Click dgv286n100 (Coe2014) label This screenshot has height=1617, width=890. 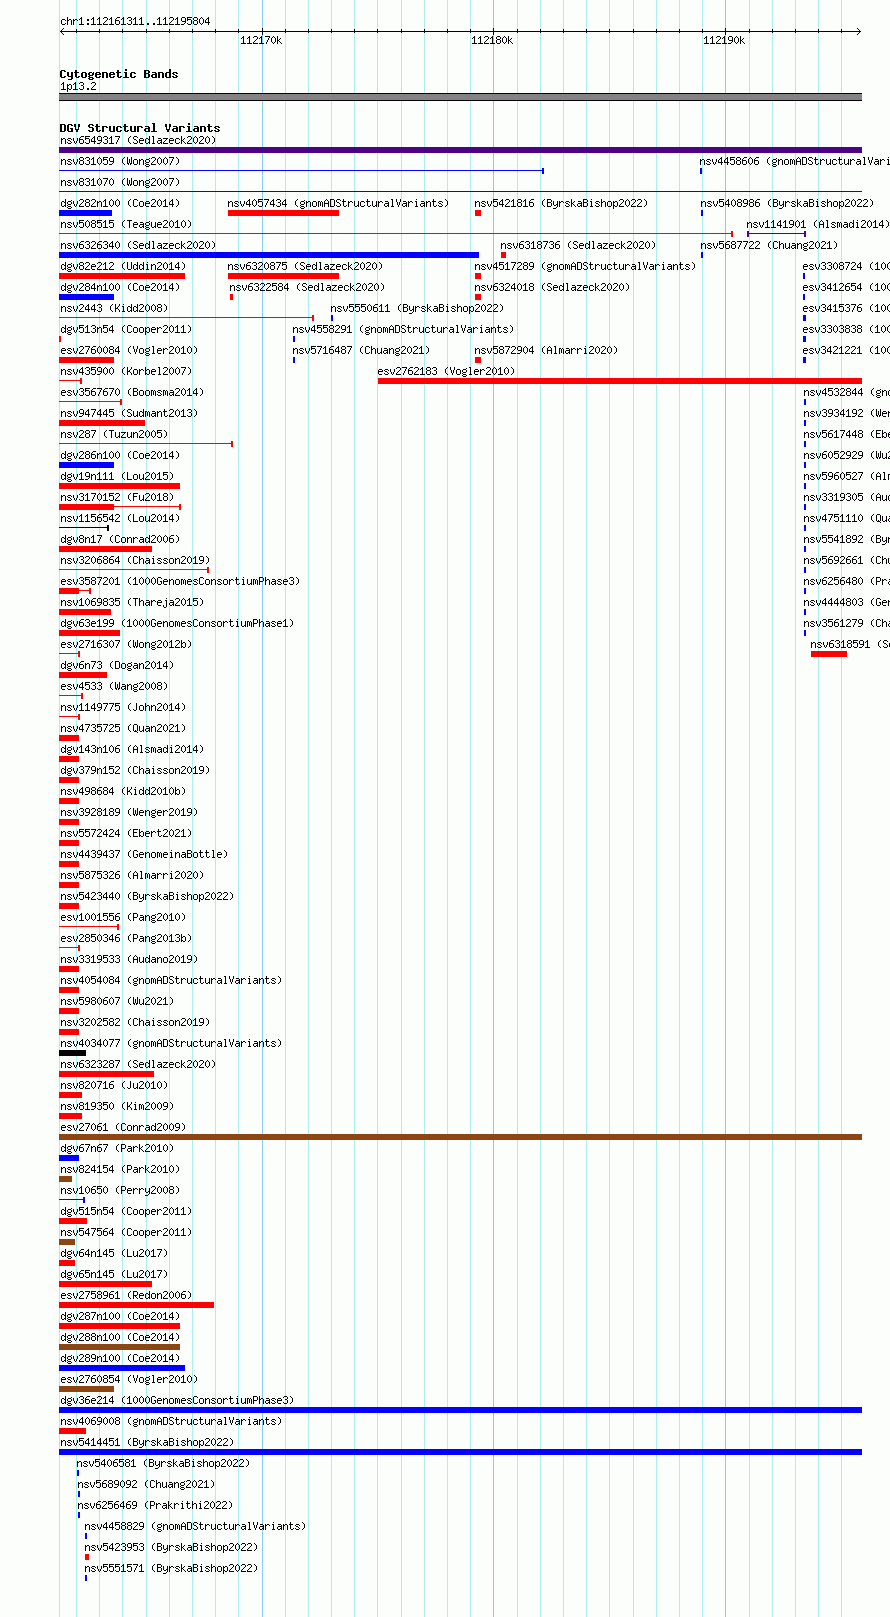120,455
